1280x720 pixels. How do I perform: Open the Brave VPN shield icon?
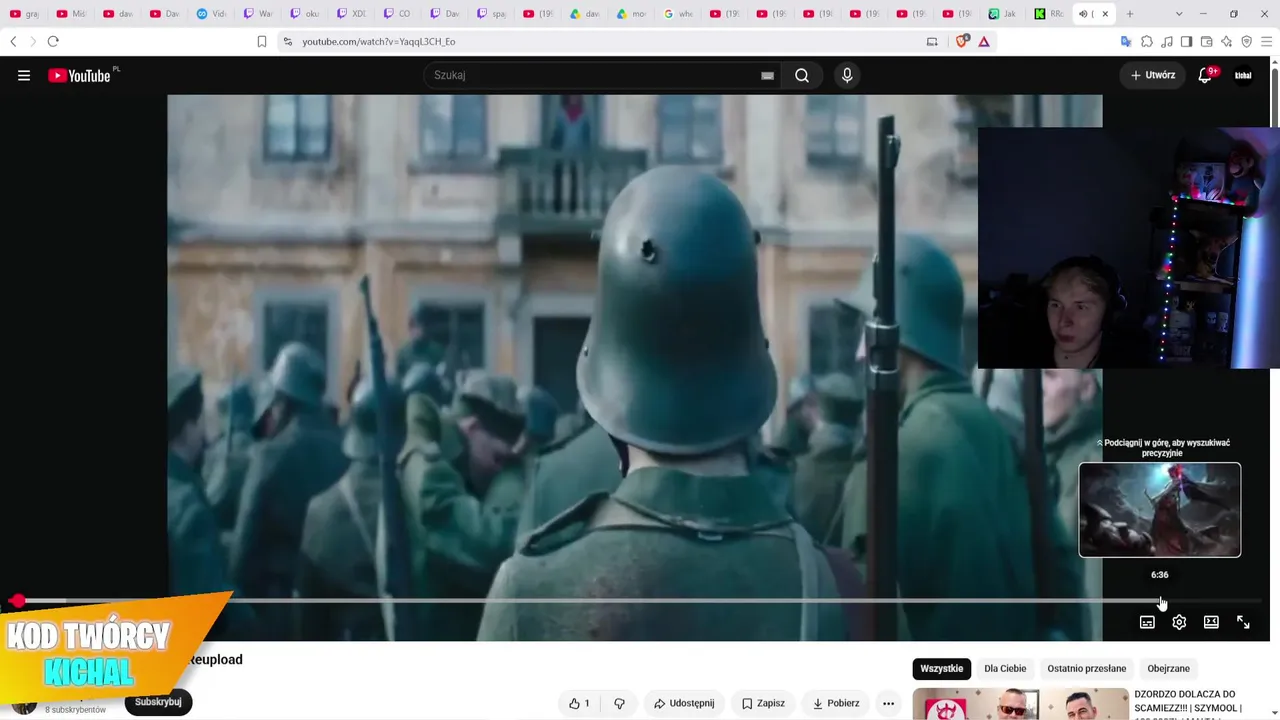[1246, 41]
